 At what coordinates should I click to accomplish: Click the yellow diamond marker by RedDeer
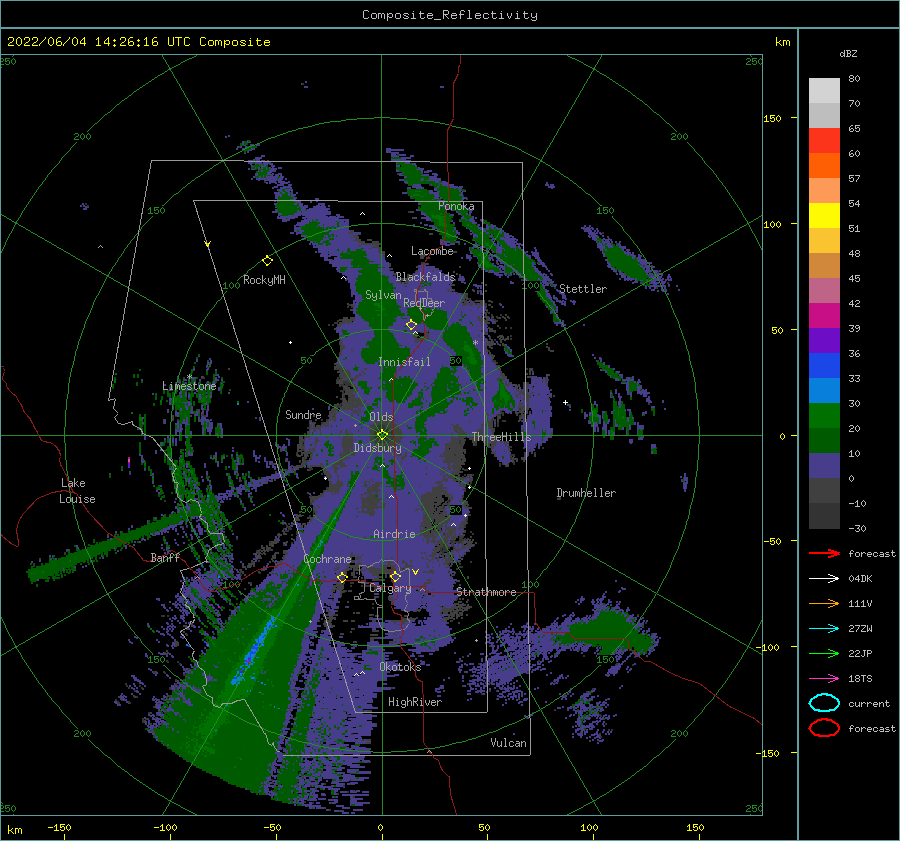pyautogui.click(x=412, y=325)
